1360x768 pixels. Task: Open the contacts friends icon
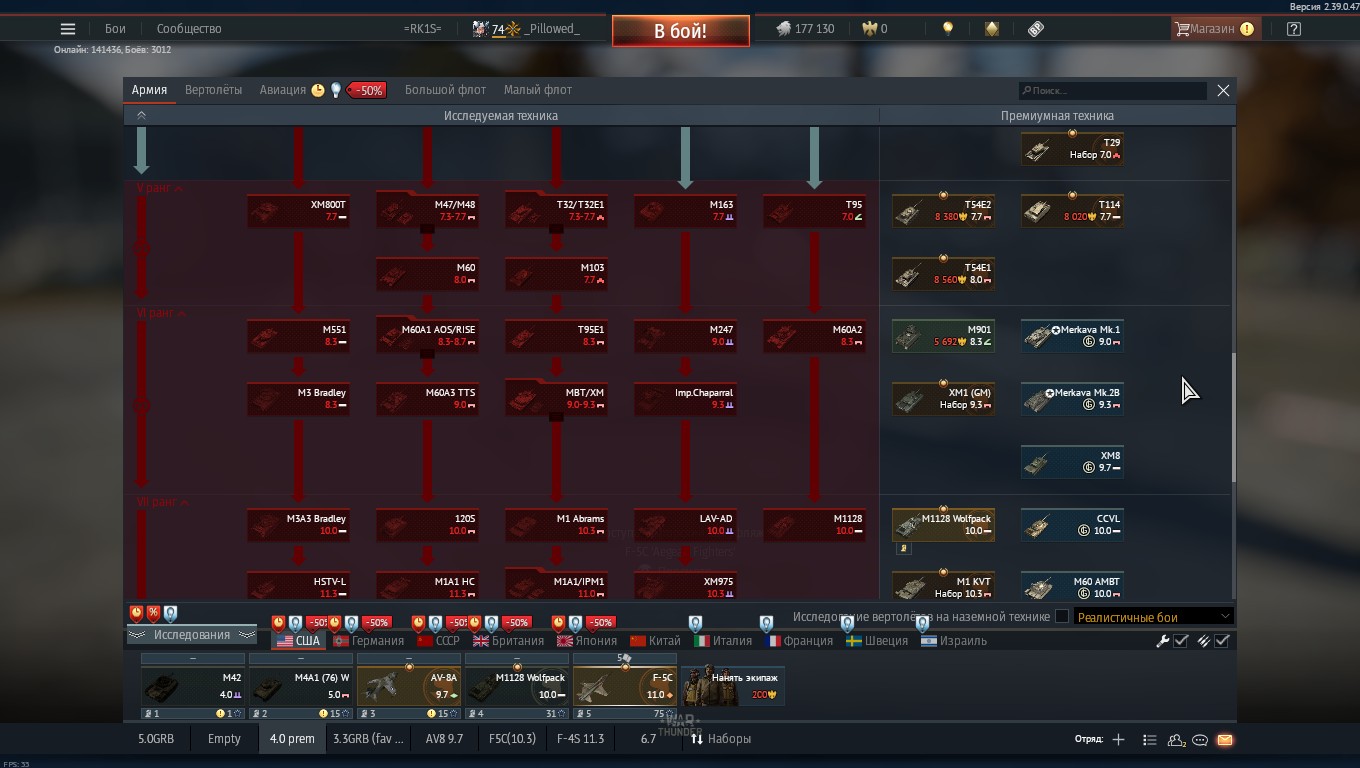pos(1176,740)
